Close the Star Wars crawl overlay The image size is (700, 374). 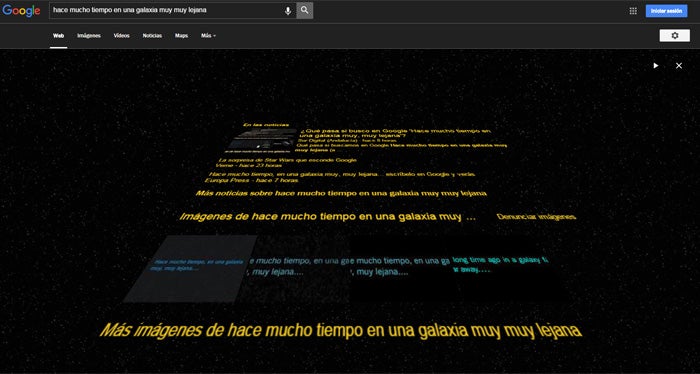[679, 66]
